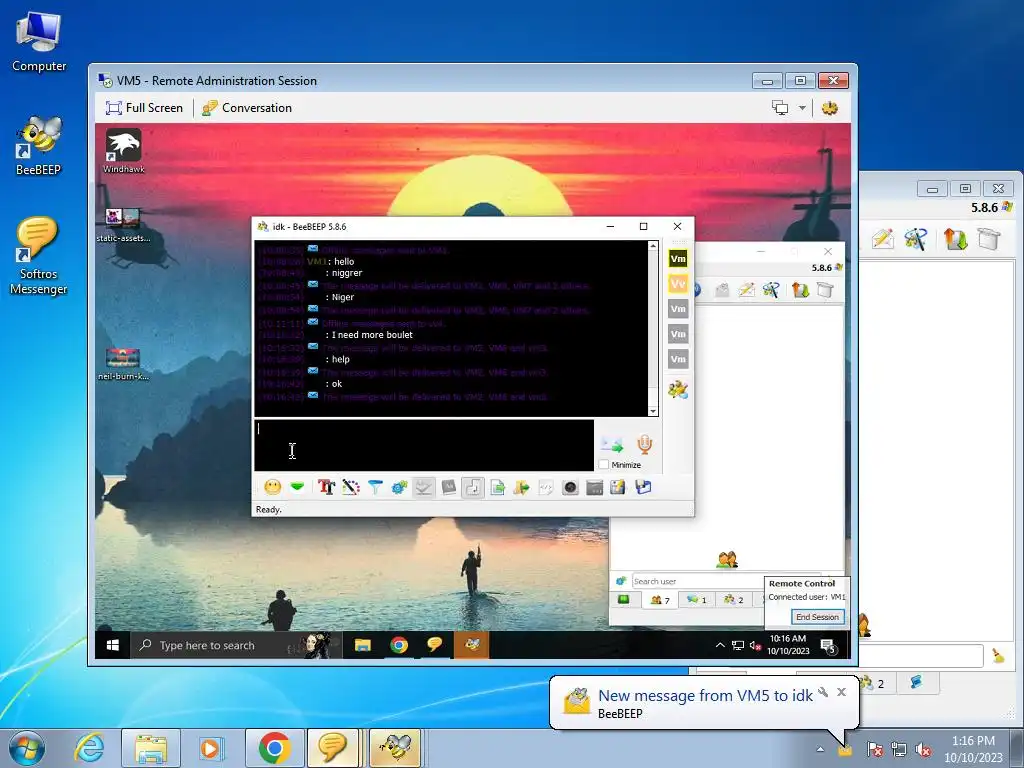Select the dark Vm user avatar in chat sidebar
This screenshot has height=768, width=1024.
(x=678, y=259)
